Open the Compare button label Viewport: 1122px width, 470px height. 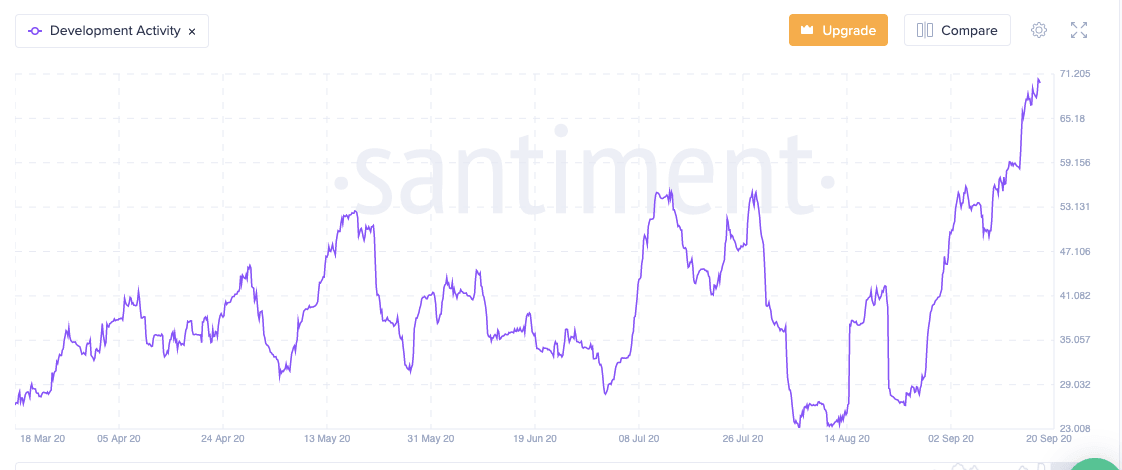[969, 30]
